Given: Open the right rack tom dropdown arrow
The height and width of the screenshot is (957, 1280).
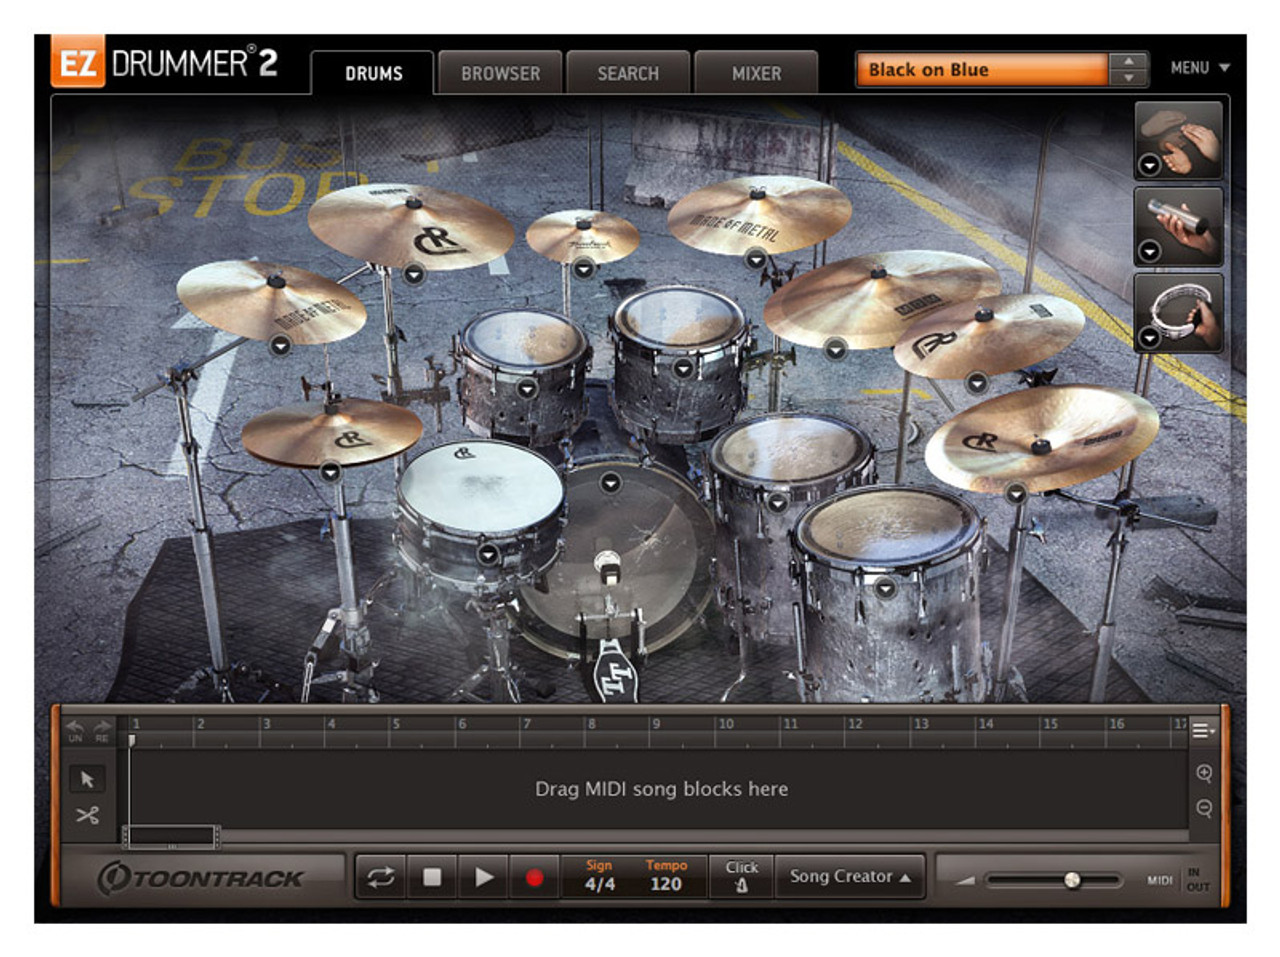Looking at the screenshot, I should pyautogui.click(x=683, y=368).
